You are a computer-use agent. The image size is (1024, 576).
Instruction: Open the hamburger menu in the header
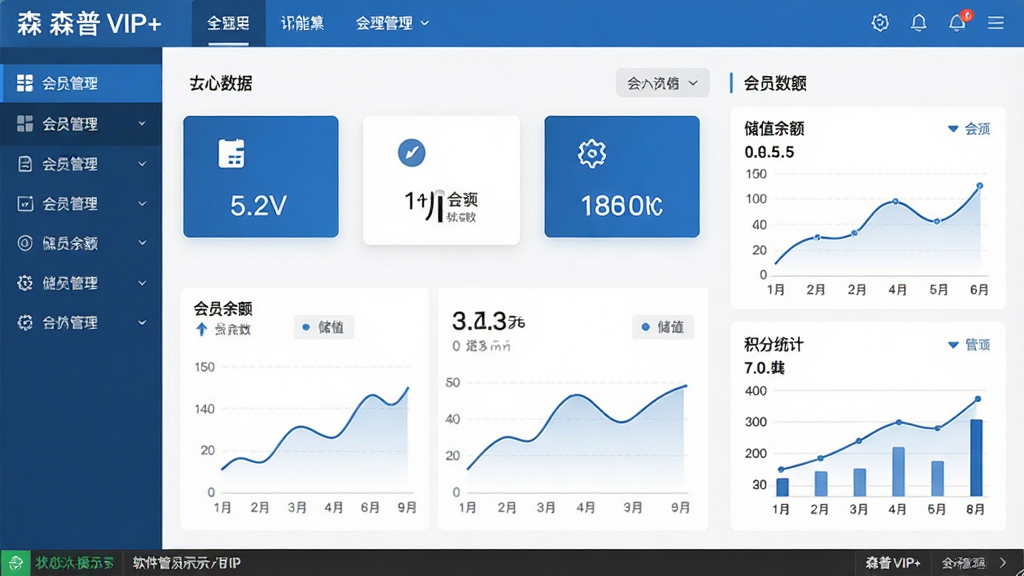(x=995, y=23)
